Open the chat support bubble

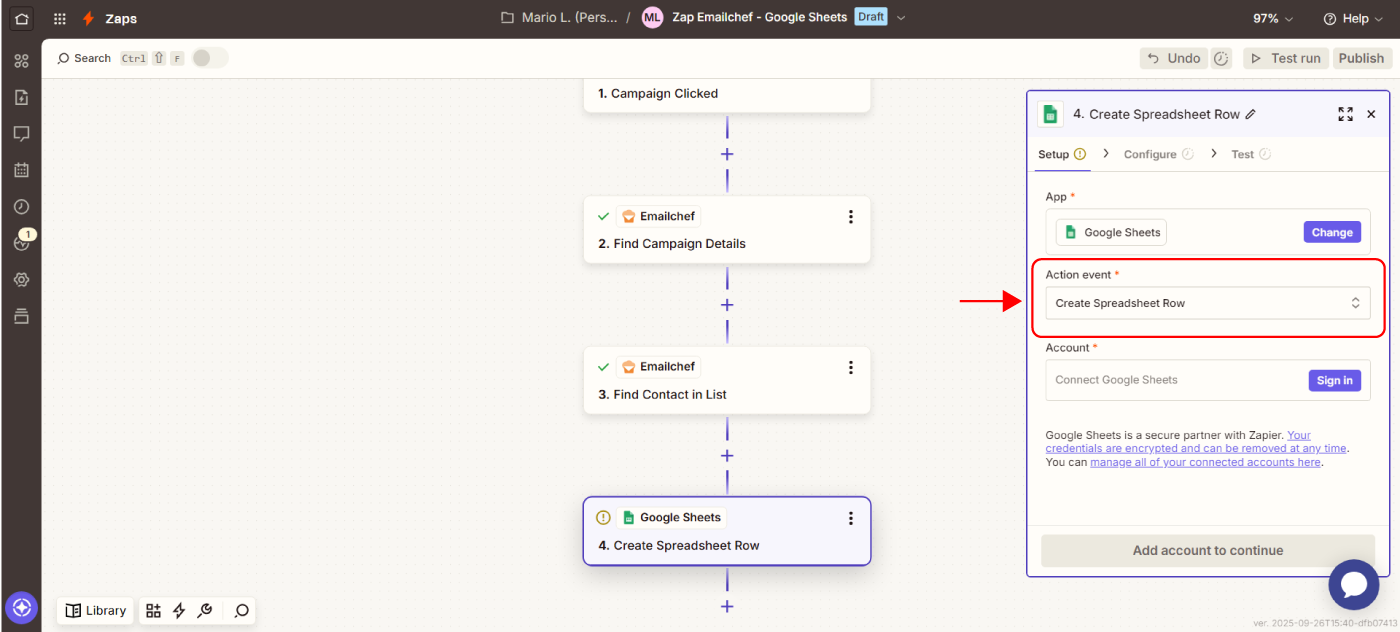point(1353,585)
